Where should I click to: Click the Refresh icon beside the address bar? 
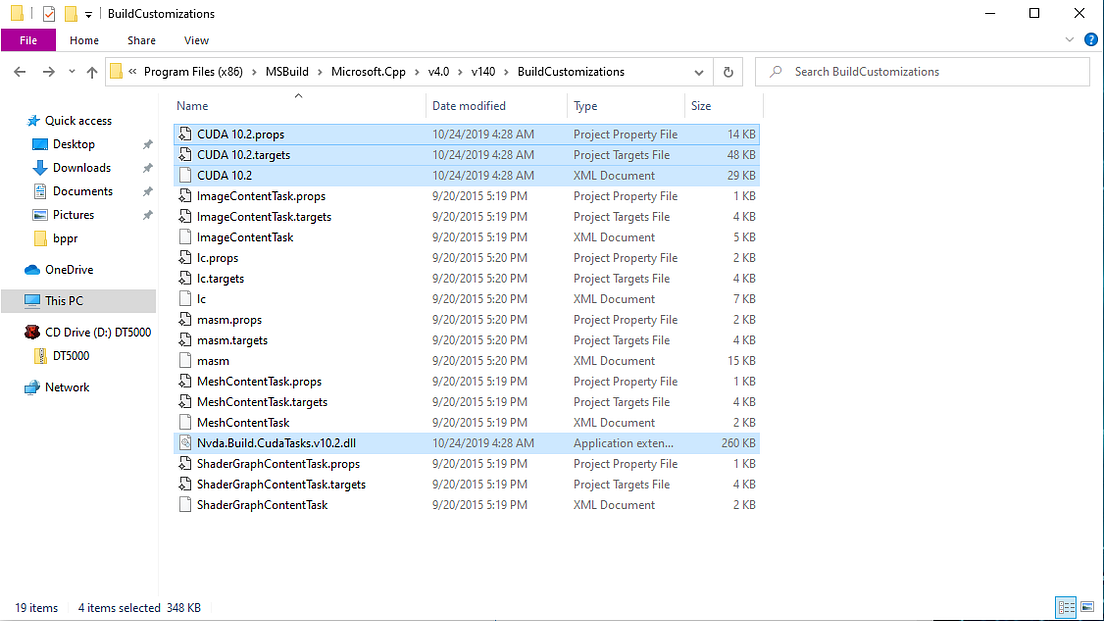(x=728, y=71)
